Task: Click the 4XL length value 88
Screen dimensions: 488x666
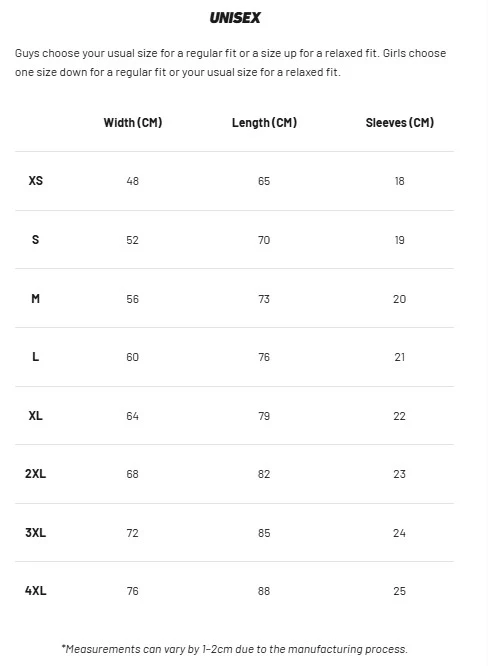Action: (264, 591)
